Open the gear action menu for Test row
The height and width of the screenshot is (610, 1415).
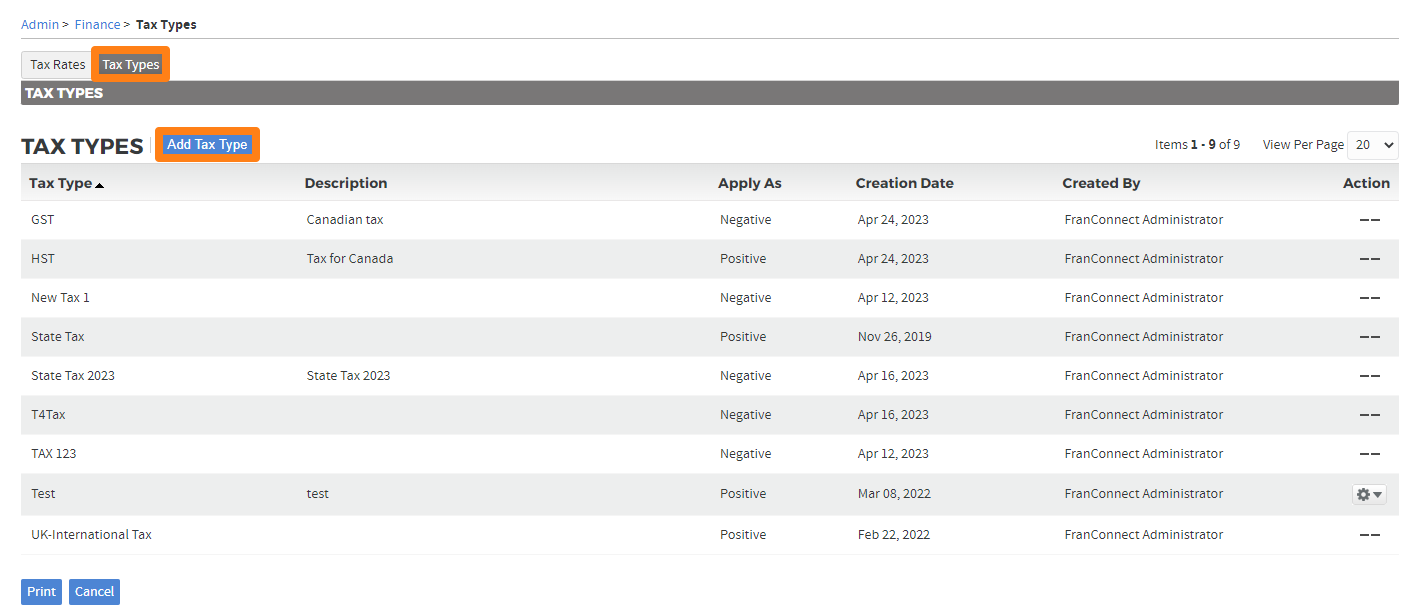tap(1369, 494)
